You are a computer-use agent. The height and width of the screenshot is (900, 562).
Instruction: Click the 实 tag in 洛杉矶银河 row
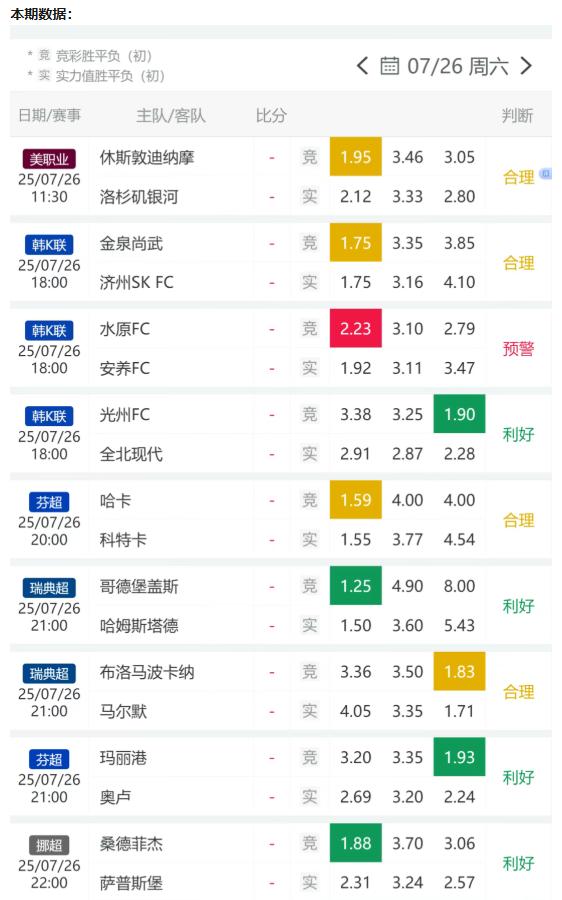point(310,196)
